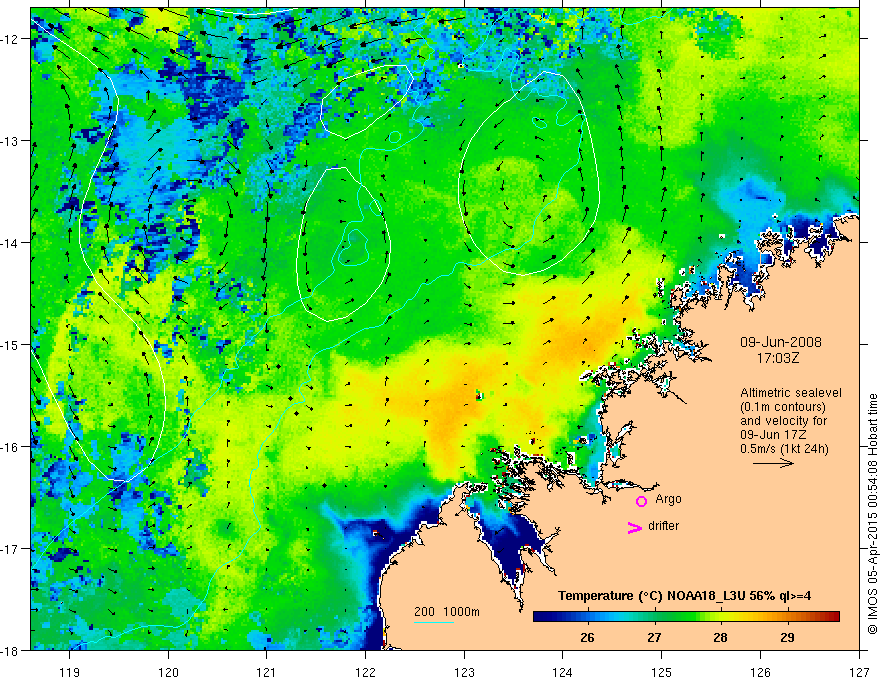This screenshot has width=880, height=680.
Task: Click the '(0.1m contours)' caption line
Action: [x=783, y=407]
